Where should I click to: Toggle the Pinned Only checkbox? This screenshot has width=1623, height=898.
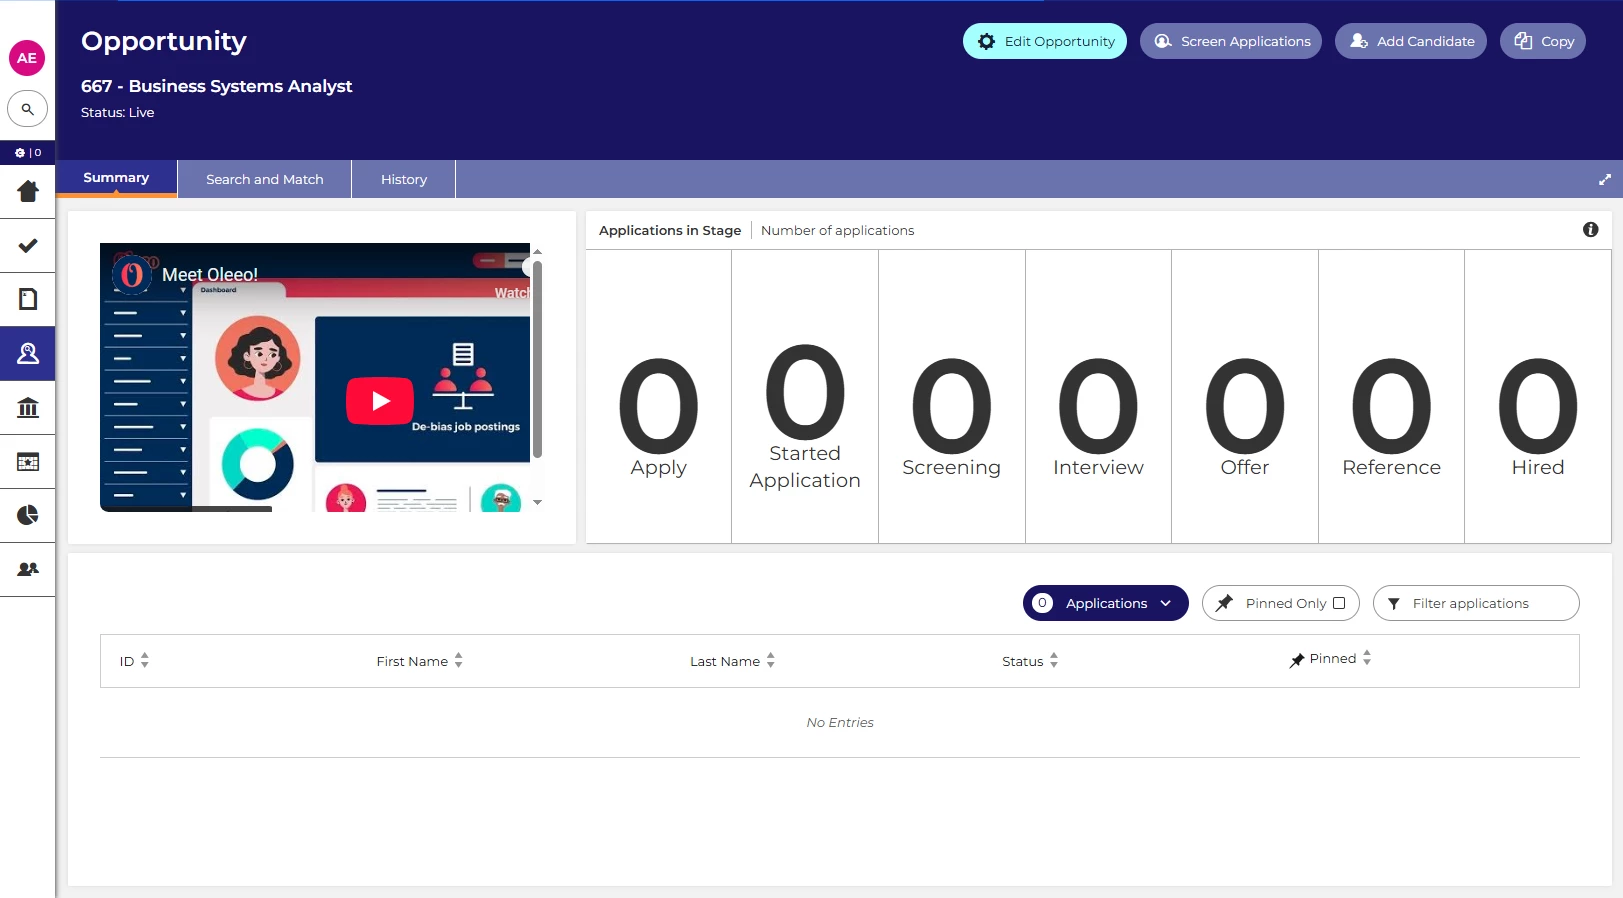[1339, 603]
